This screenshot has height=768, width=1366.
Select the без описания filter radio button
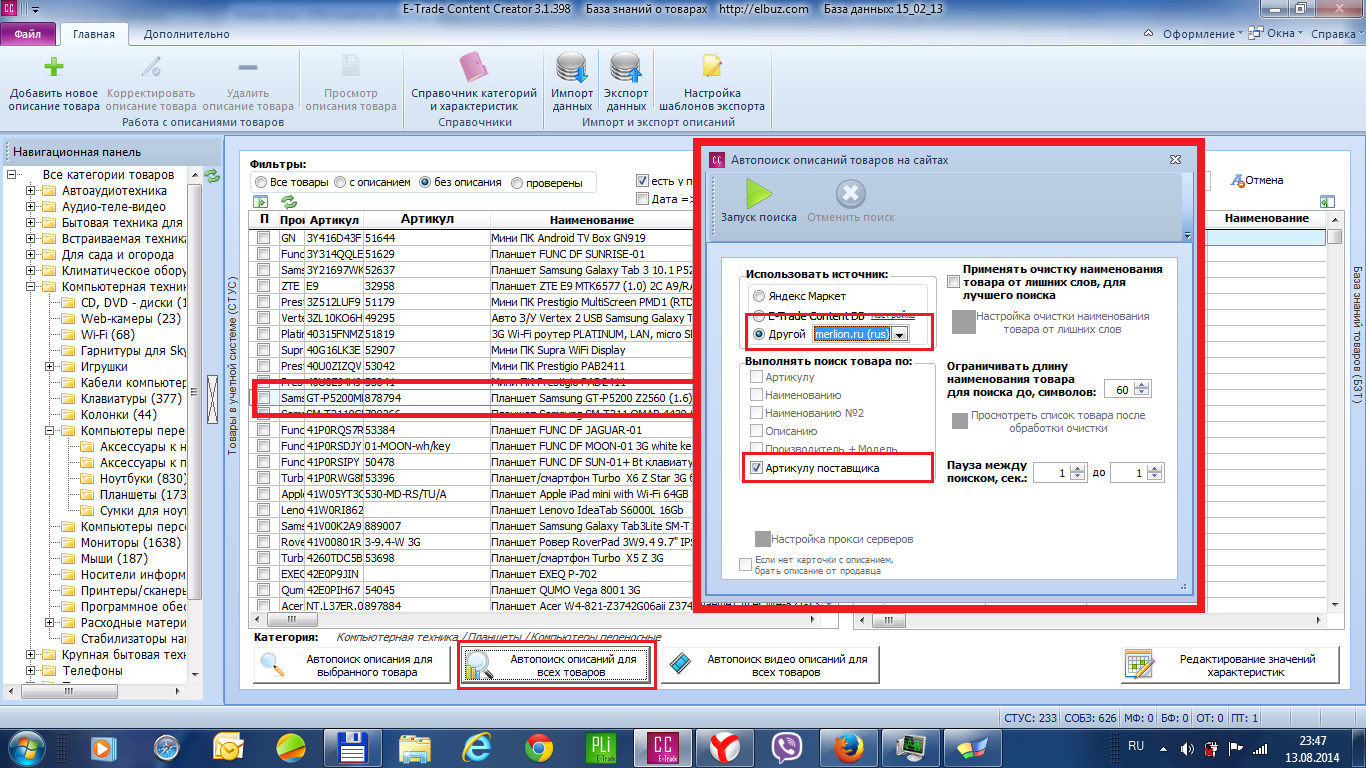click(425, 182)
